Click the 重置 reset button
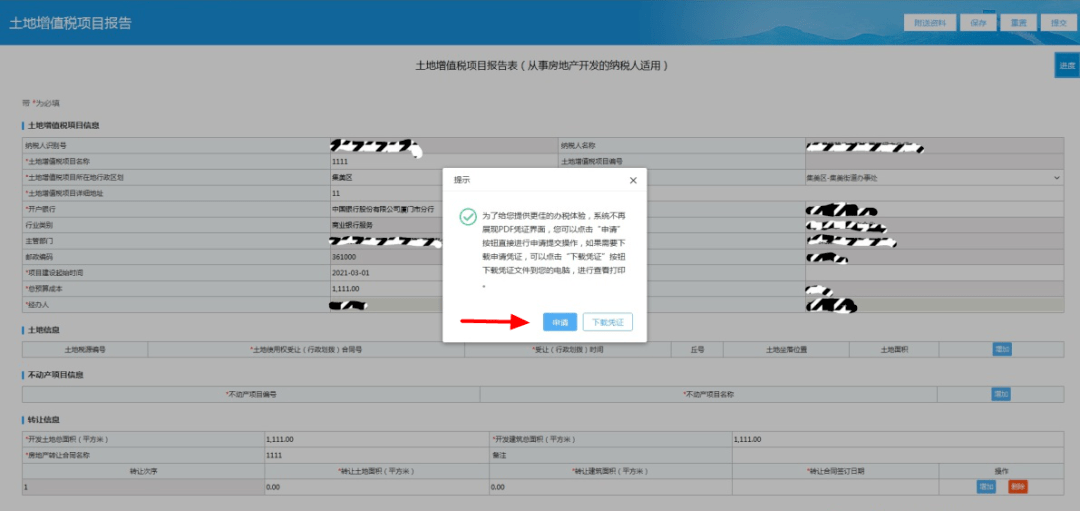 click(x=1019, y=23)
